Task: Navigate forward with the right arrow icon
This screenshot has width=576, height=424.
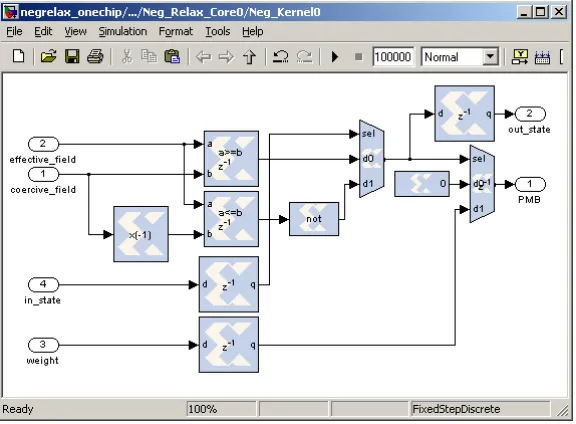Action: [226, 57]
